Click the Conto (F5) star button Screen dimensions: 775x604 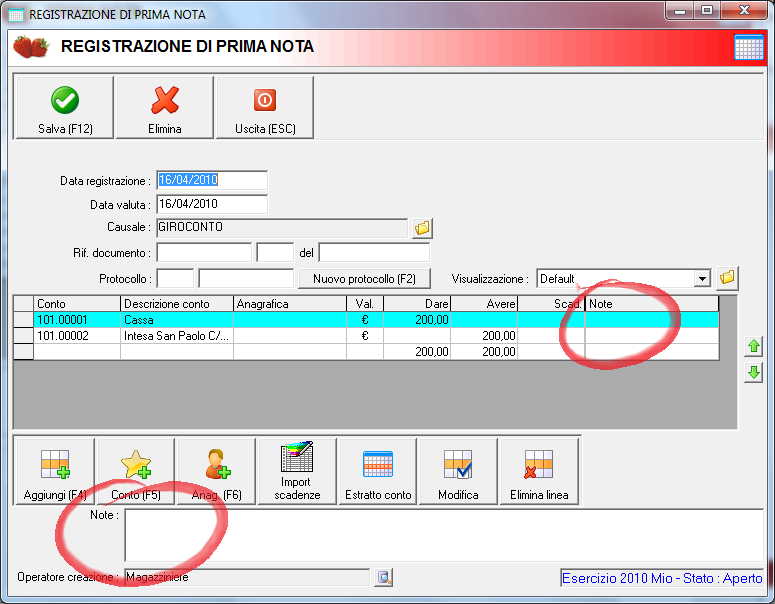coord(136,472)
